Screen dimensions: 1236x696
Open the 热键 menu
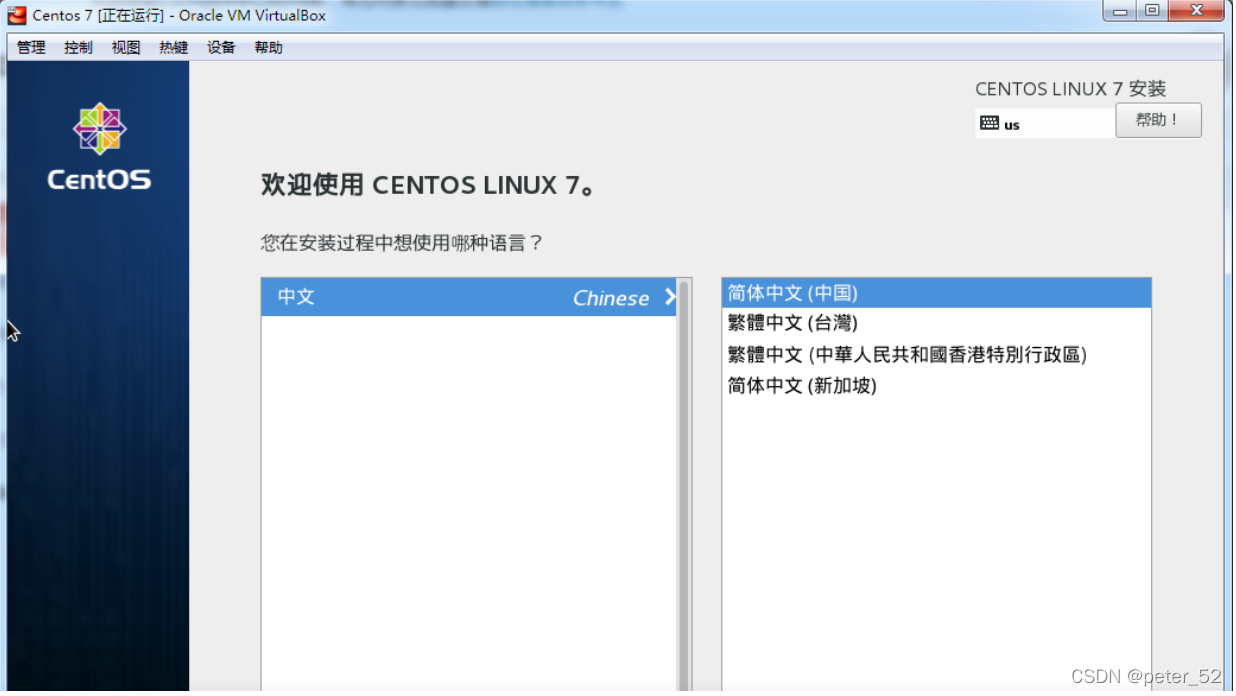point(173,47)
